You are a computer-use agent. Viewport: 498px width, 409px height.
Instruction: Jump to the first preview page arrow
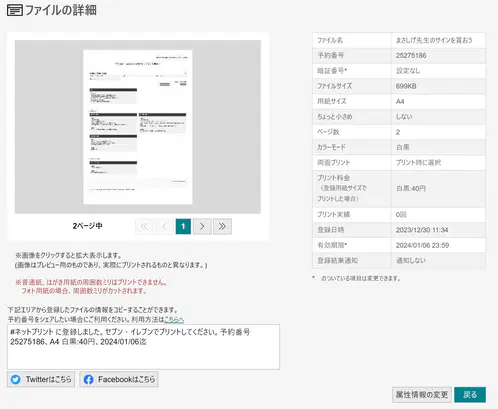[144, 226]
